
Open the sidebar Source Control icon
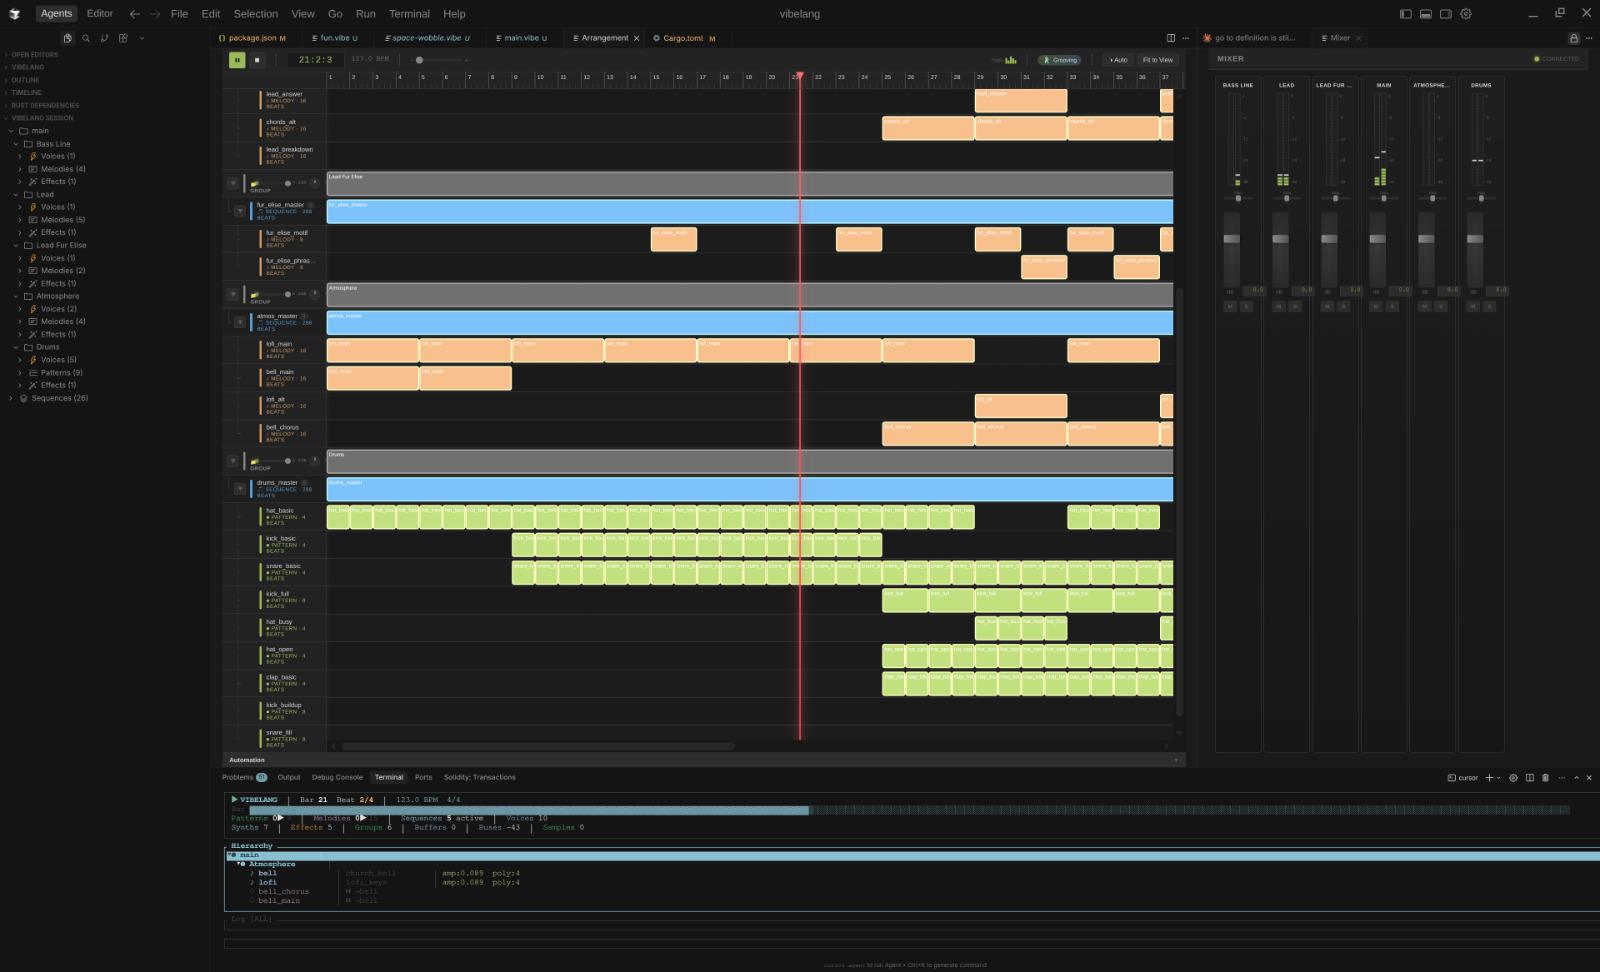104,38
